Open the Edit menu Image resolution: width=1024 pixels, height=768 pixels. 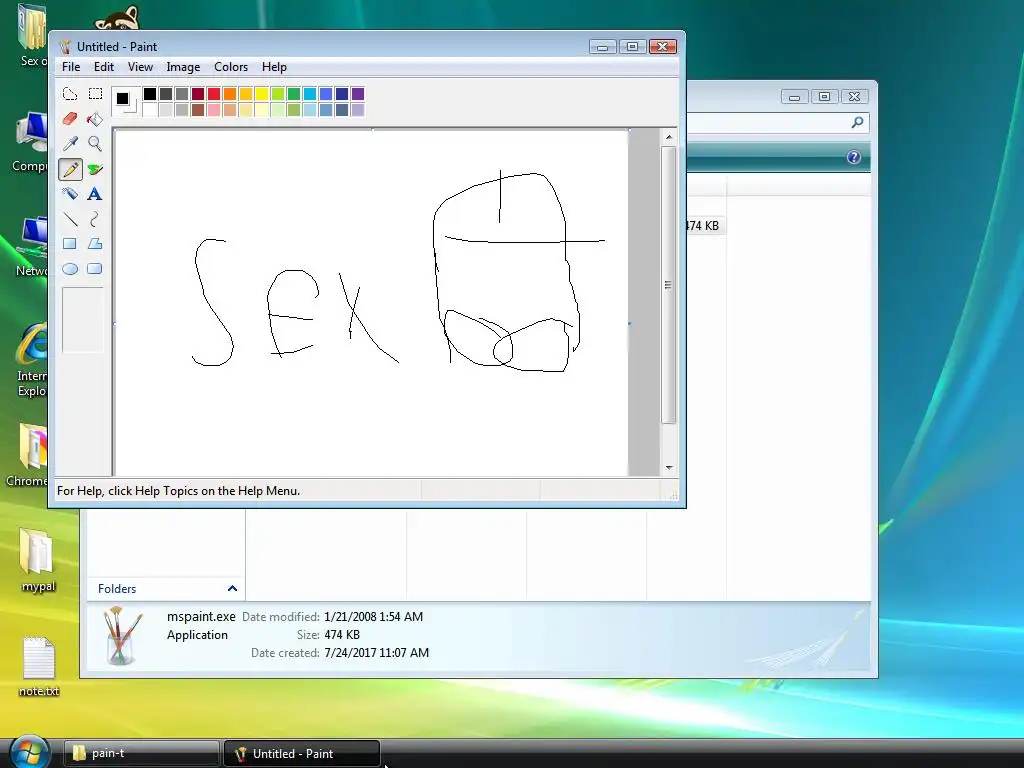click(x=103, y=67)
